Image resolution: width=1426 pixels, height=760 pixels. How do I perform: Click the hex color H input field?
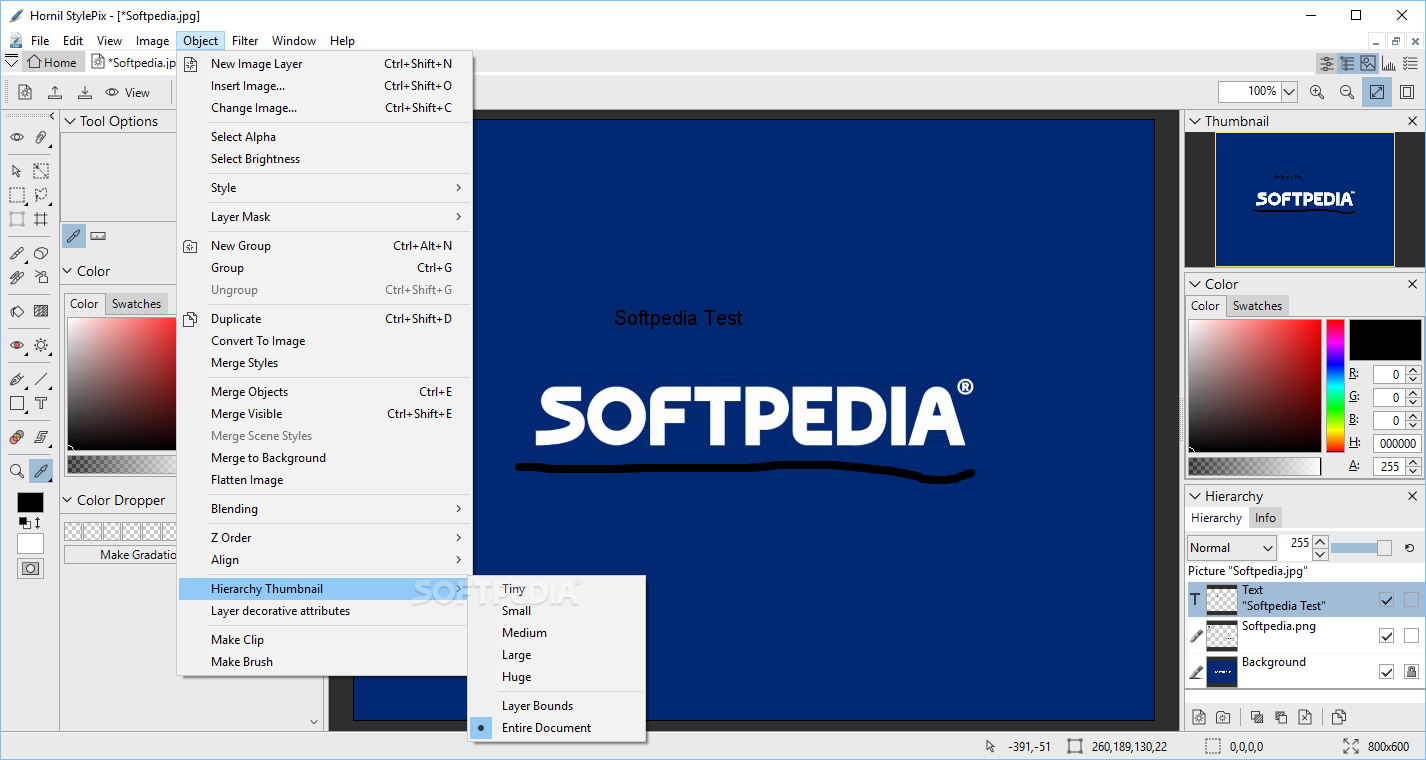coord(1397,443)
